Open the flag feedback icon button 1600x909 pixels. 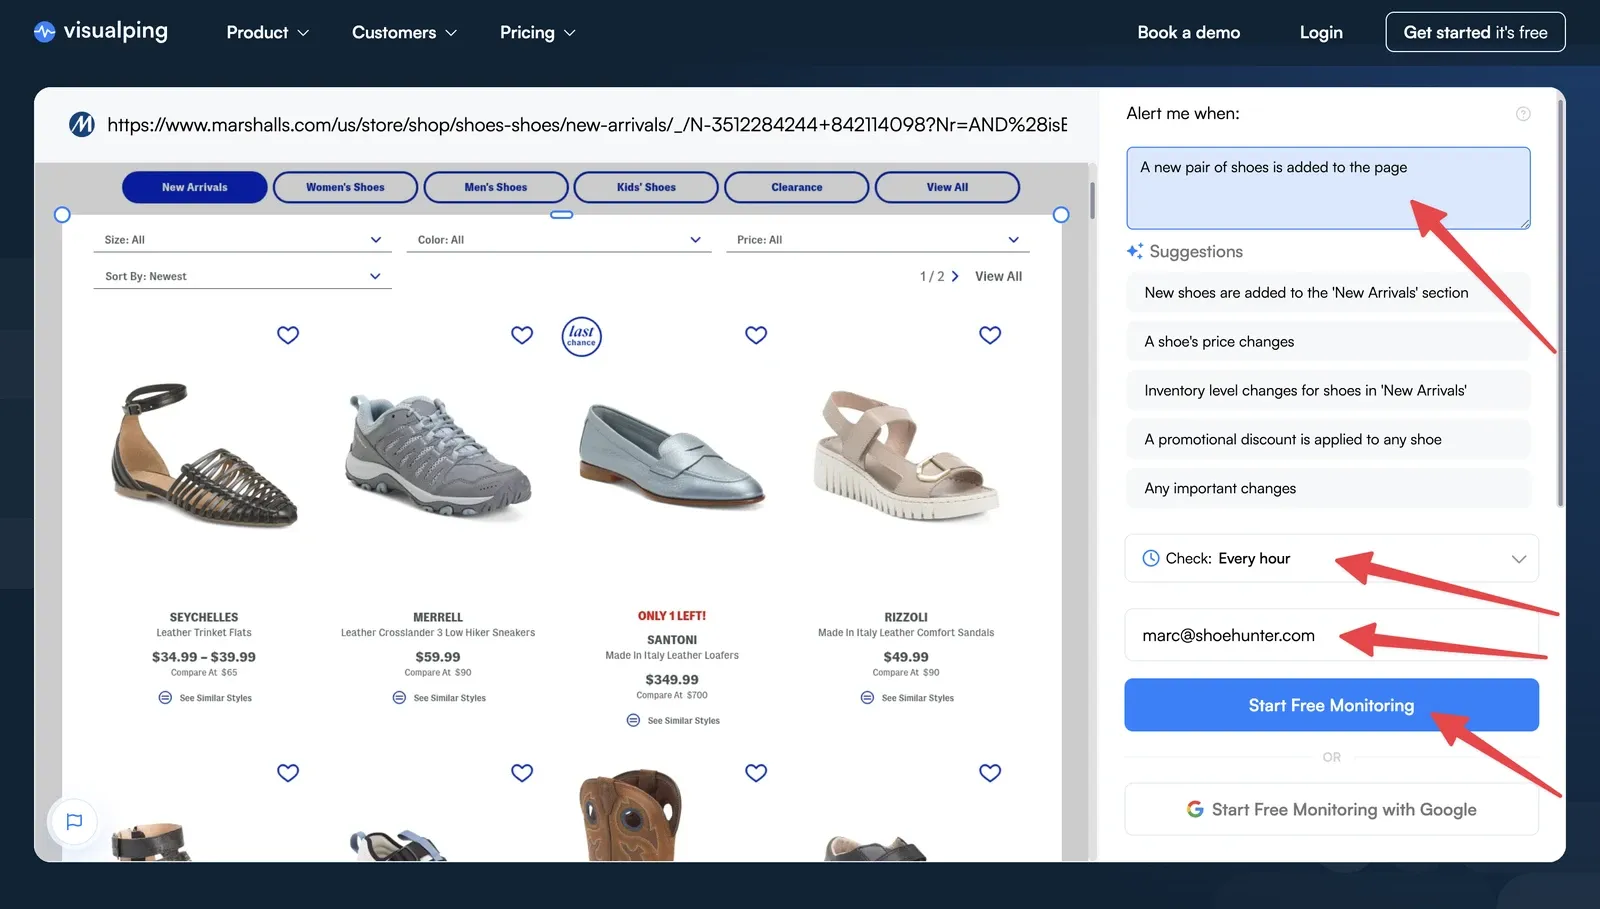74,821
